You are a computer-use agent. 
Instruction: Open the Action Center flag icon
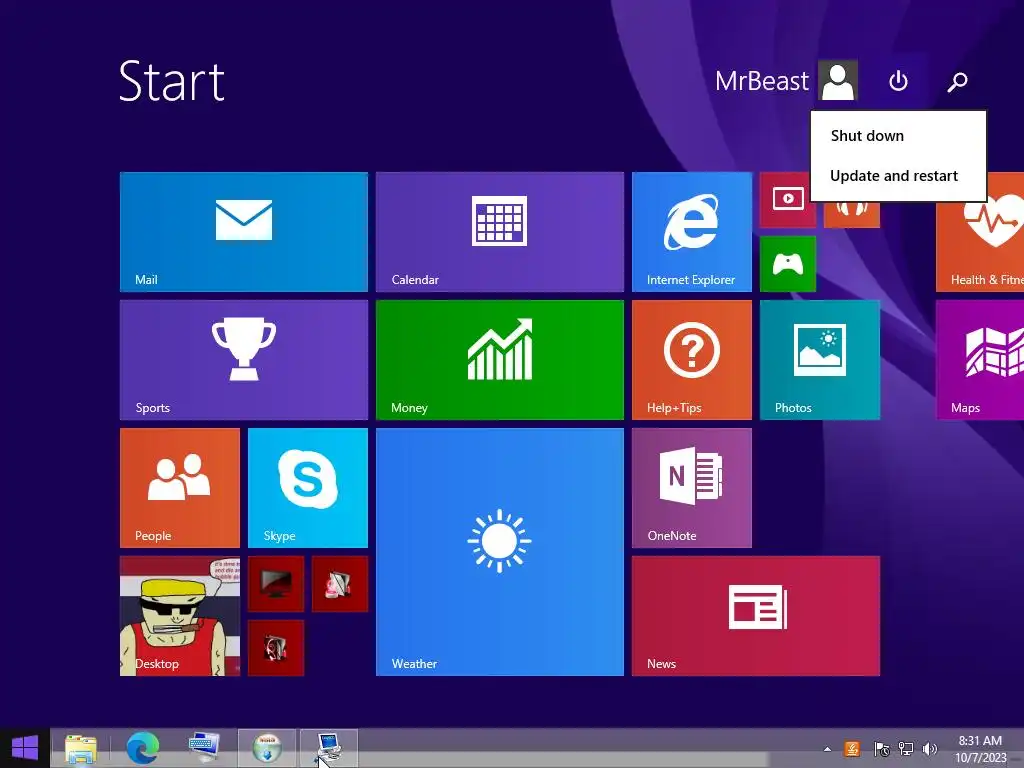pyautogui.click(x=881, y=749)
